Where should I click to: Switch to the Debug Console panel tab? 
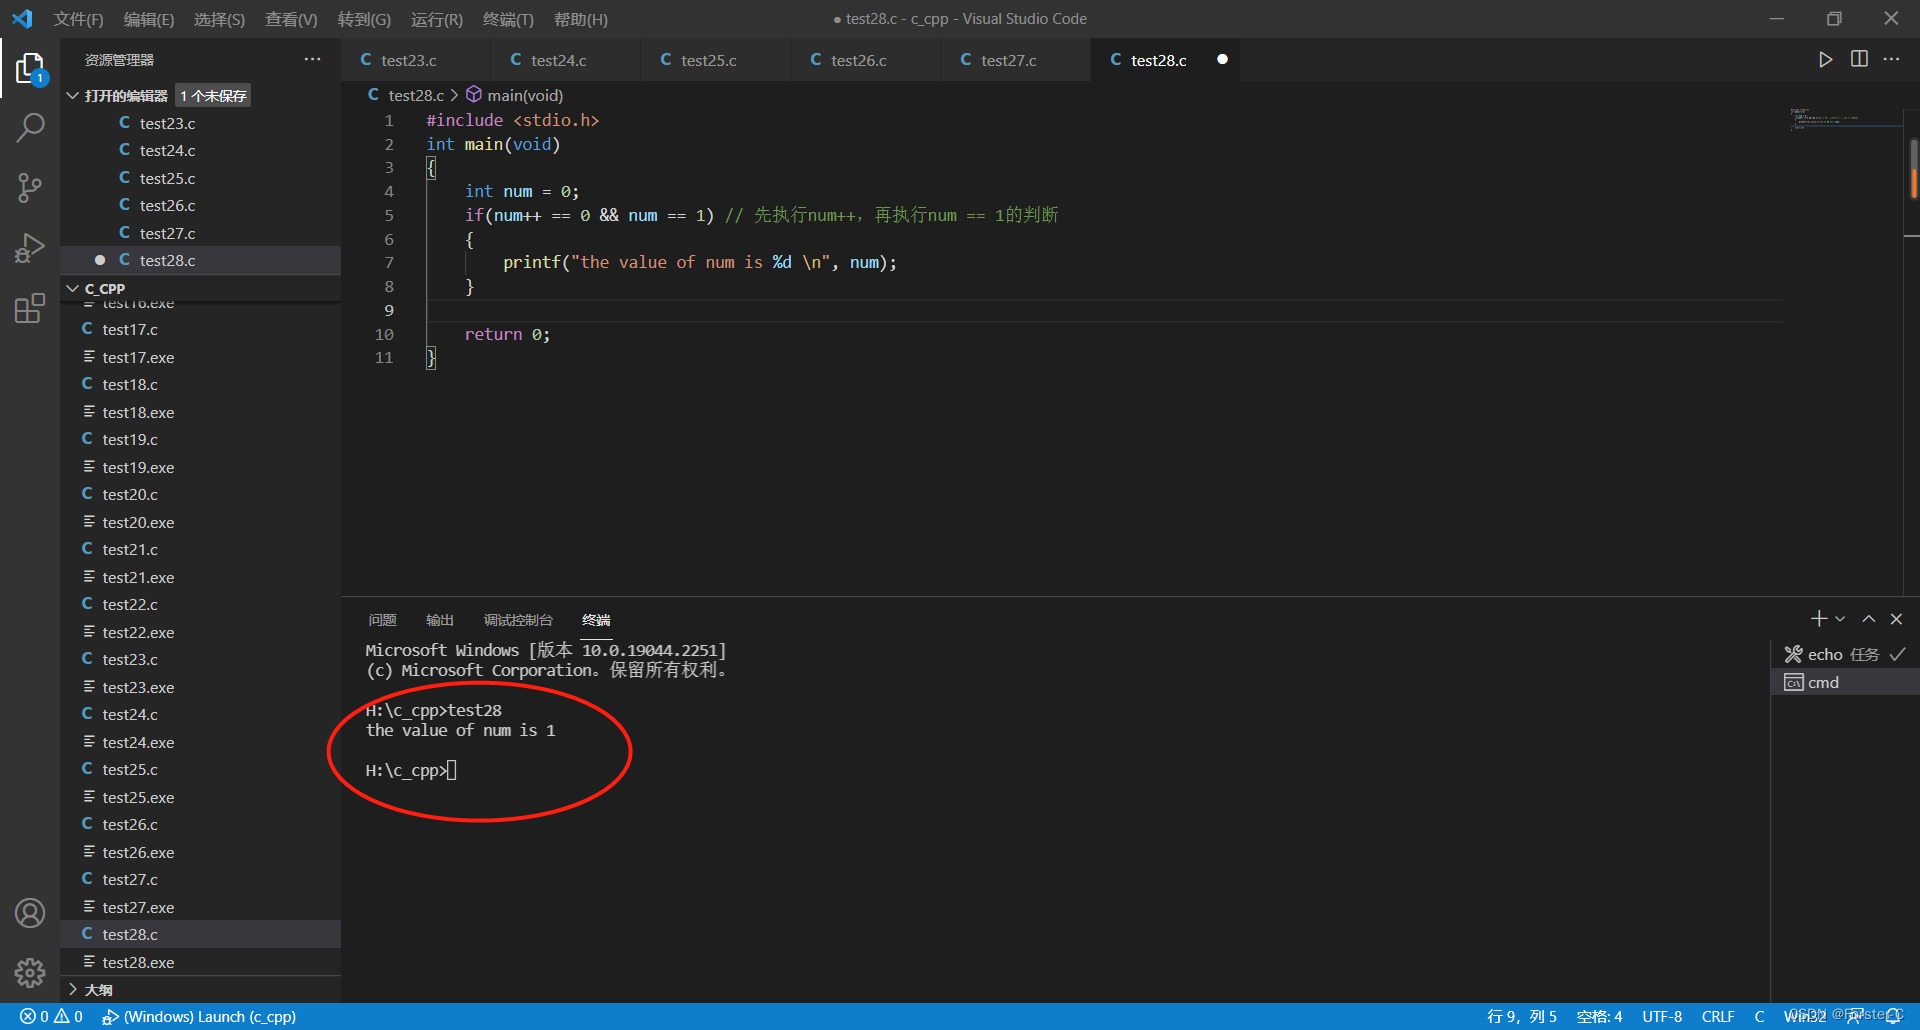click(518, 620)
